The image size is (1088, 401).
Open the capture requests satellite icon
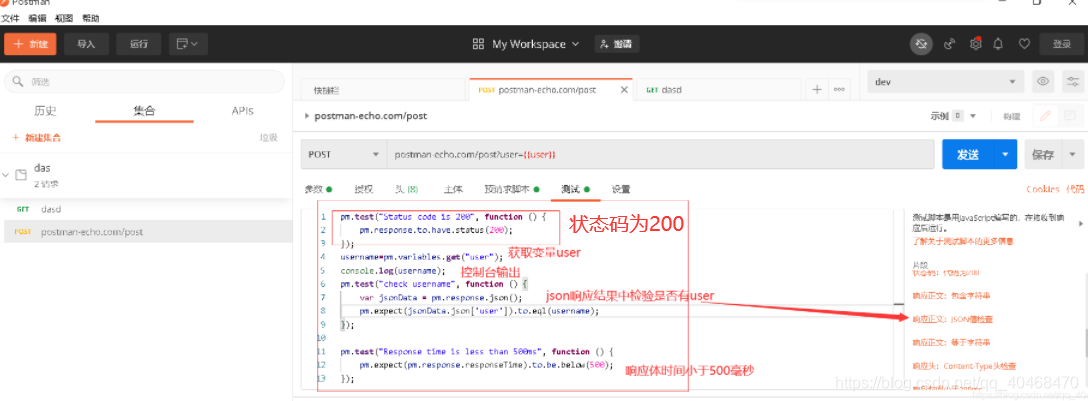951,44
